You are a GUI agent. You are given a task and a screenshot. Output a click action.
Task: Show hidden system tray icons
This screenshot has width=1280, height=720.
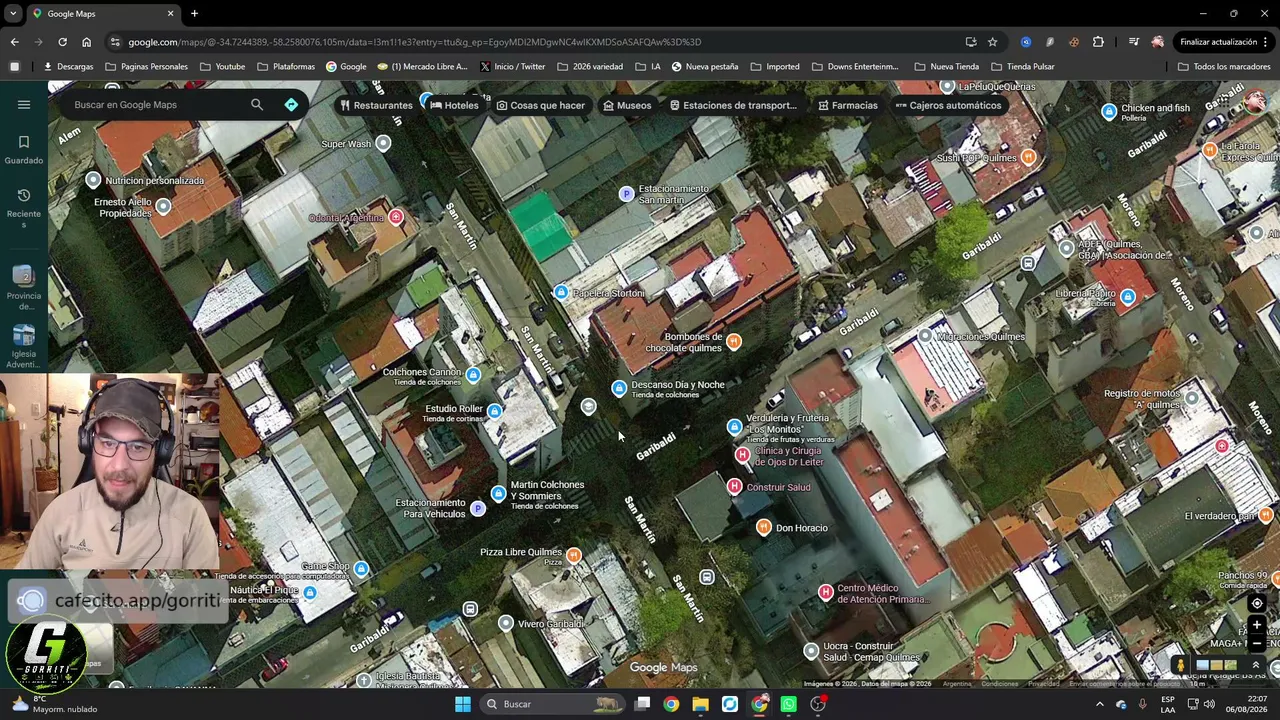[1100, 704]
